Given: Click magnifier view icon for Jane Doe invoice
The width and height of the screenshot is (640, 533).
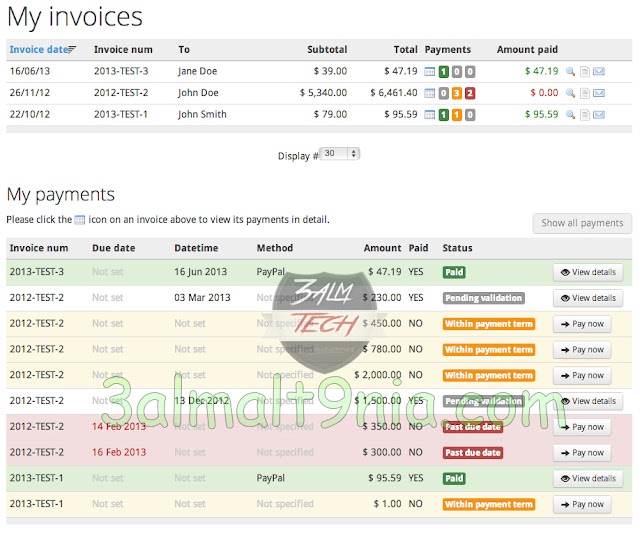Looking at the screenshot, I should click(571, 72).
